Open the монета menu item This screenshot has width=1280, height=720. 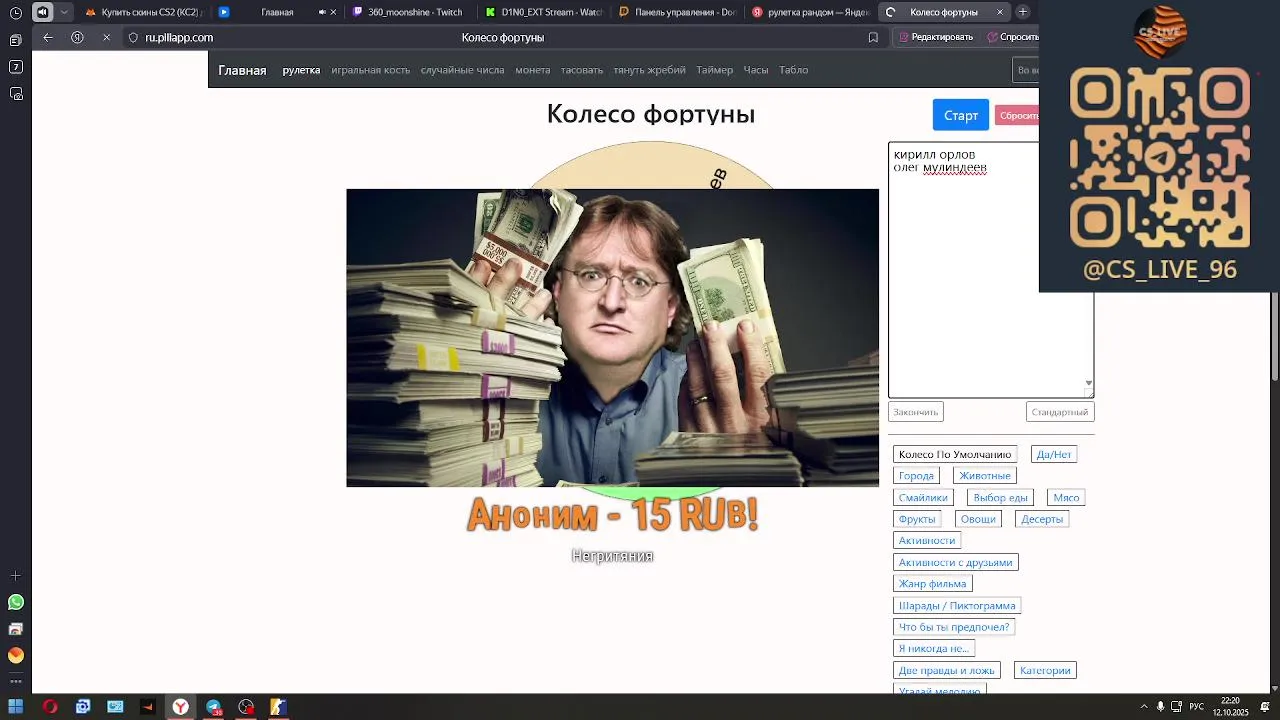pos(533,70)
